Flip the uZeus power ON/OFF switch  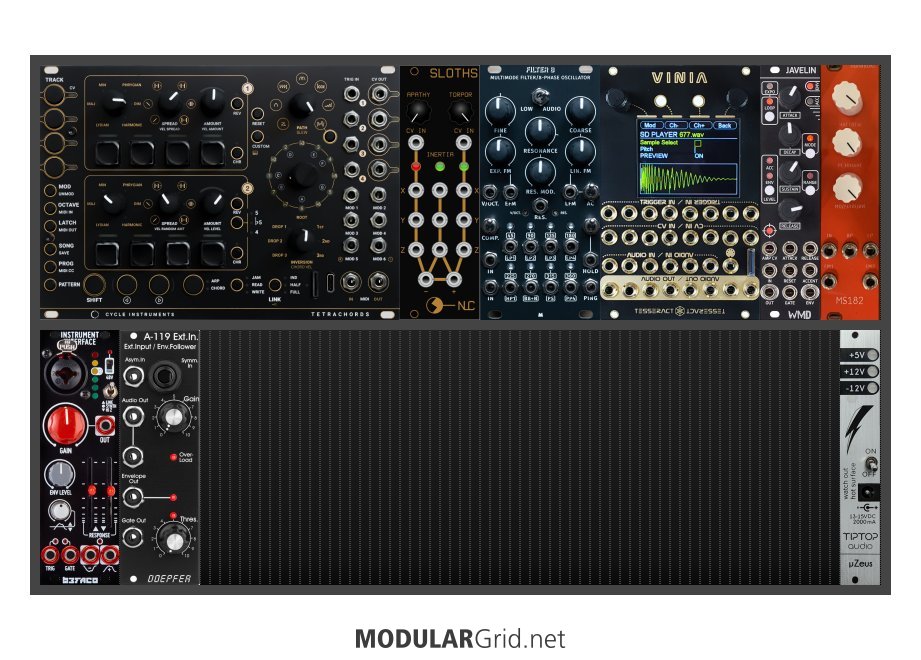870,463
